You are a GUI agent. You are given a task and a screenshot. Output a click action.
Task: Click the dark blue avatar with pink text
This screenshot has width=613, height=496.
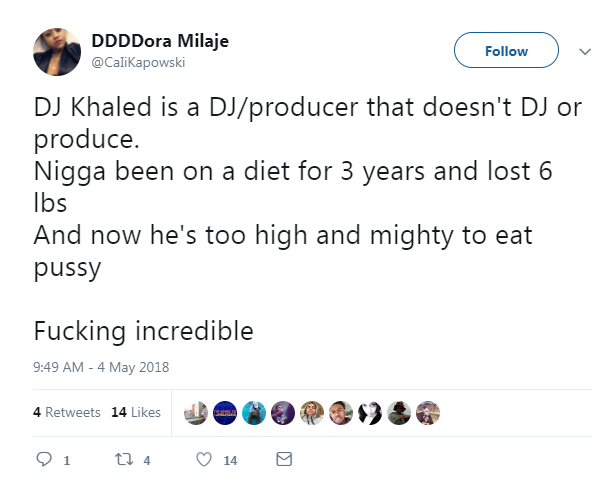[226, 412]
